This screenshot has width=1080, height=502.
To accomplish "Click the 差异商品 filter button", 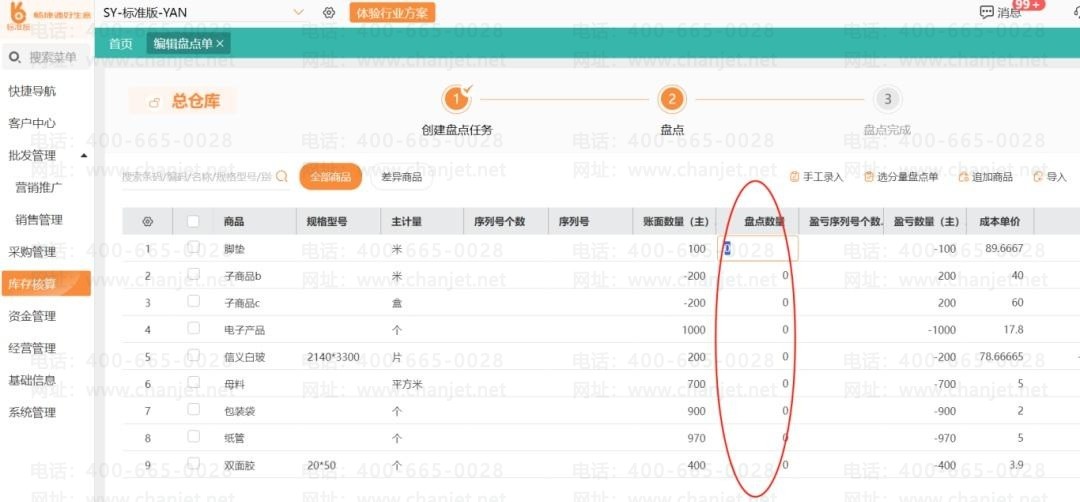I will 402,177.
